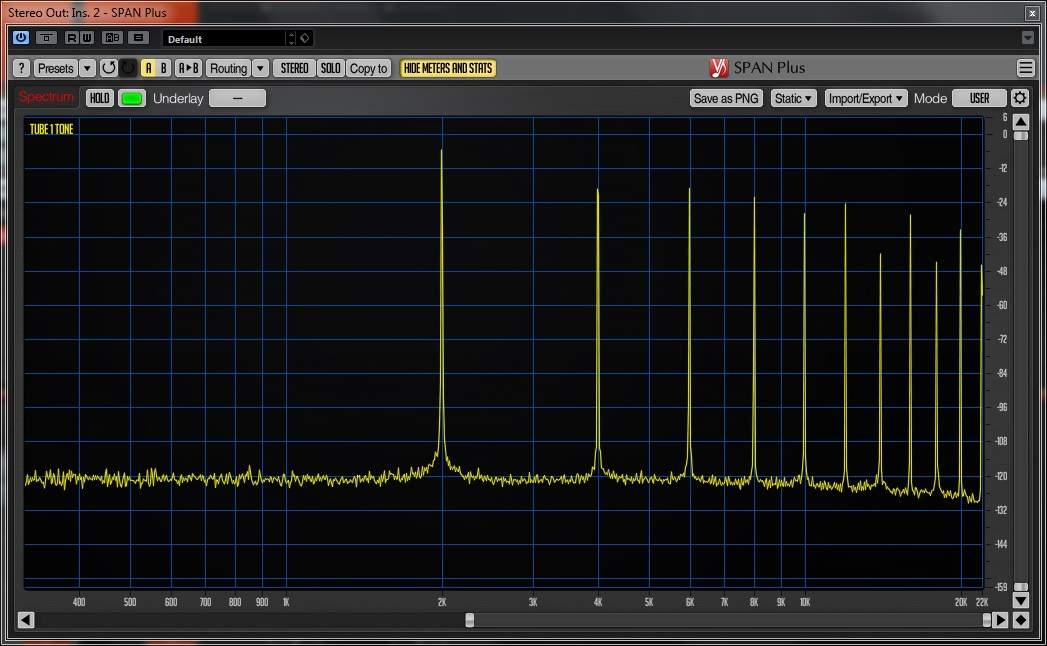
Task: Toggle the plugin power bypass button
Action: point(21,38)
